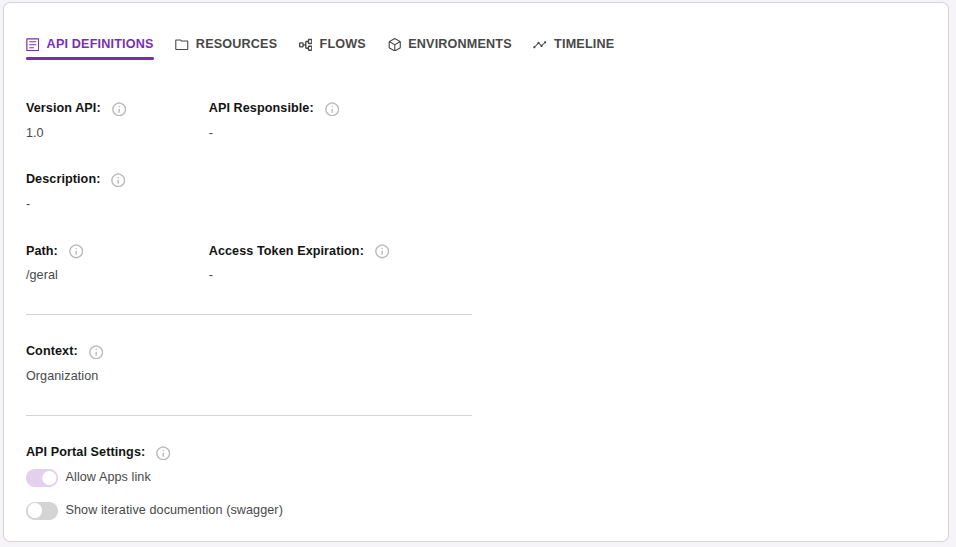Select the API Definitions tab

[90, 44]
